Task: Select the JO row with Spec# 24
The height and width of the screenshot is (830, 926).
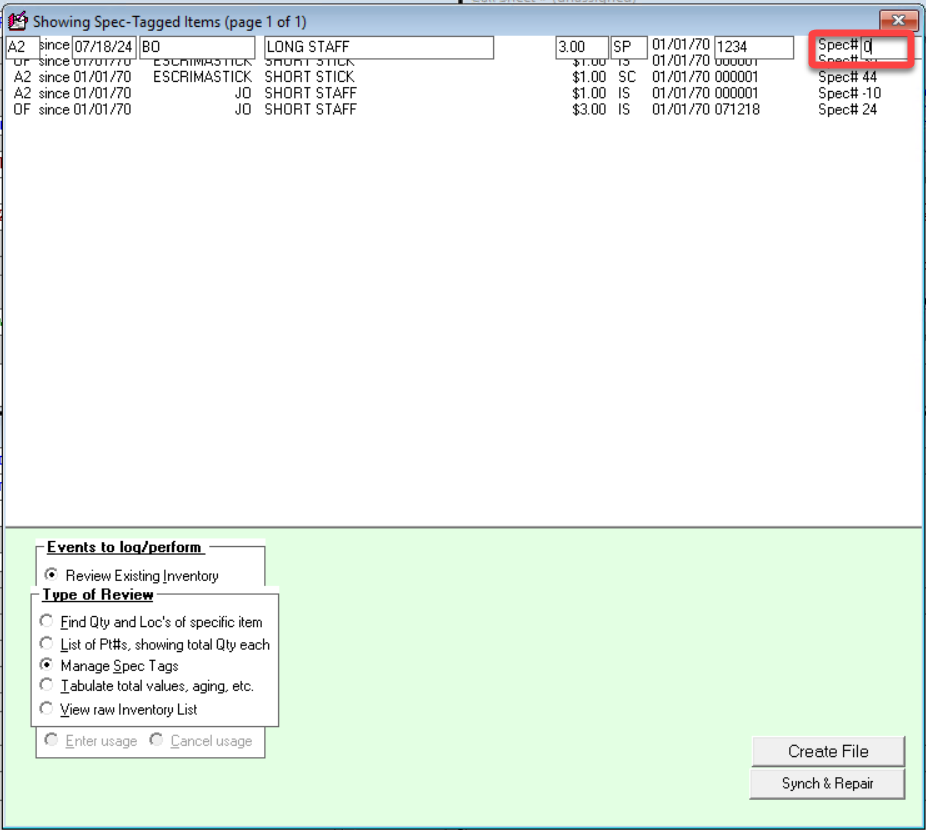Action: pyautogui.click(x=445, y=109)
